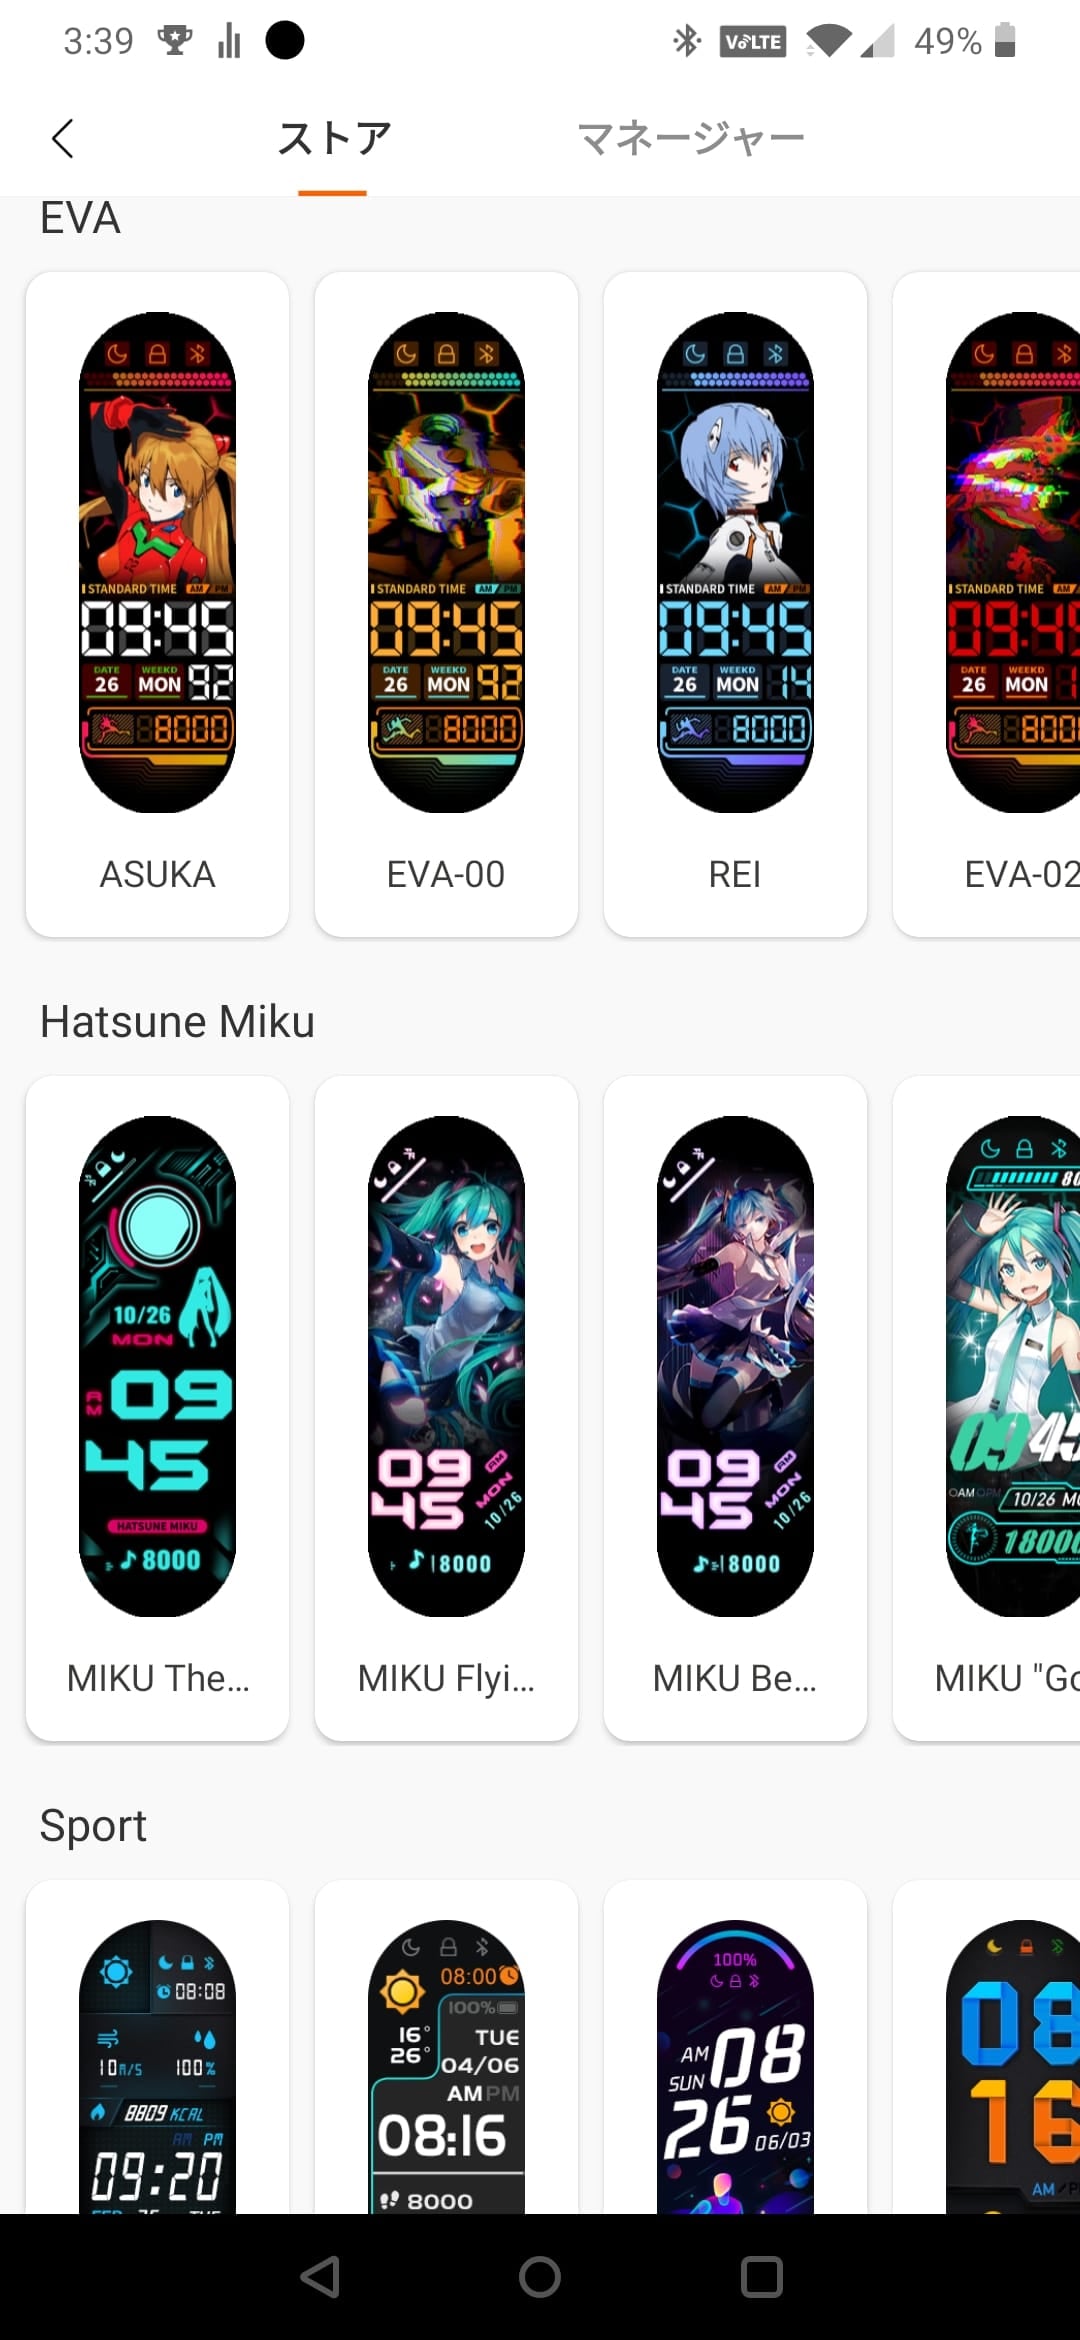Tap the Bluetooth status bar icon
This screenshot has width=1080, height=2340.
point(687,41)
